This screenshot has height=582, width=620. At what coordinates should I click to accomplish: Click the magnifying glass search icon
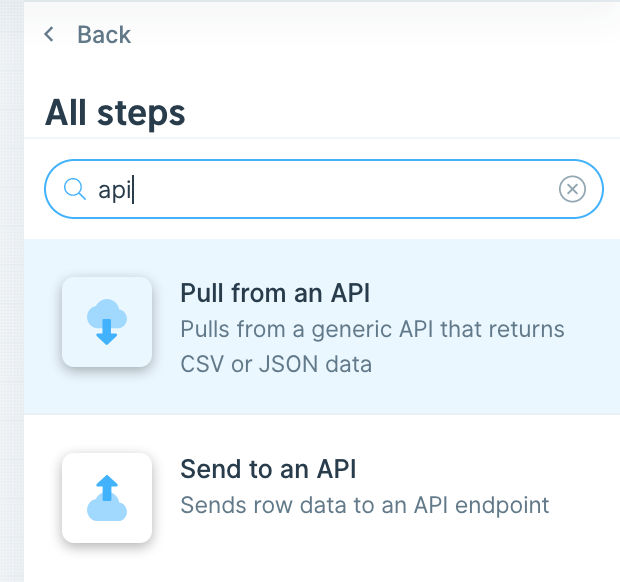click(x=74, y=189)
